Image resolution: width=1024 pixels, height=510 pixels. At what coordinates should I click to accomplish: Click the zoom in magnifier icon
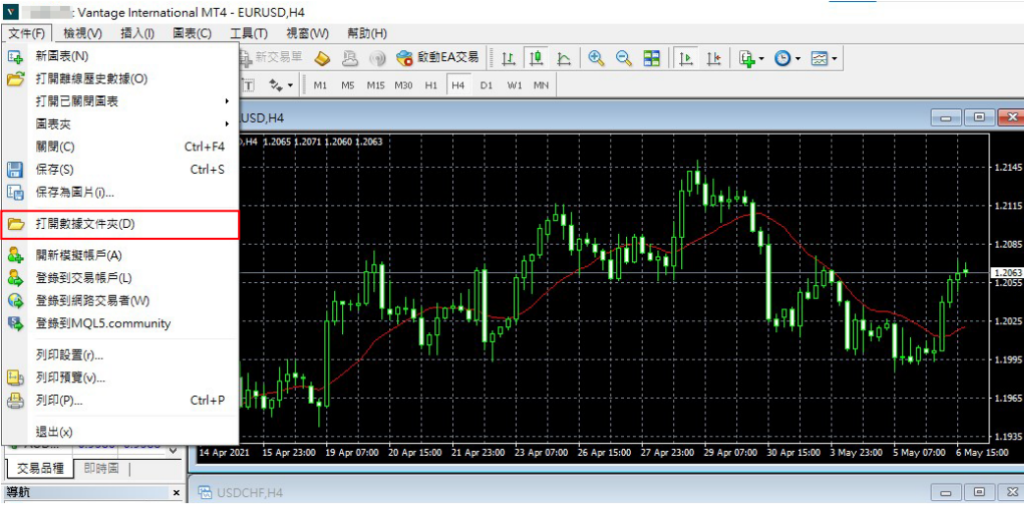tap(597, 58)
